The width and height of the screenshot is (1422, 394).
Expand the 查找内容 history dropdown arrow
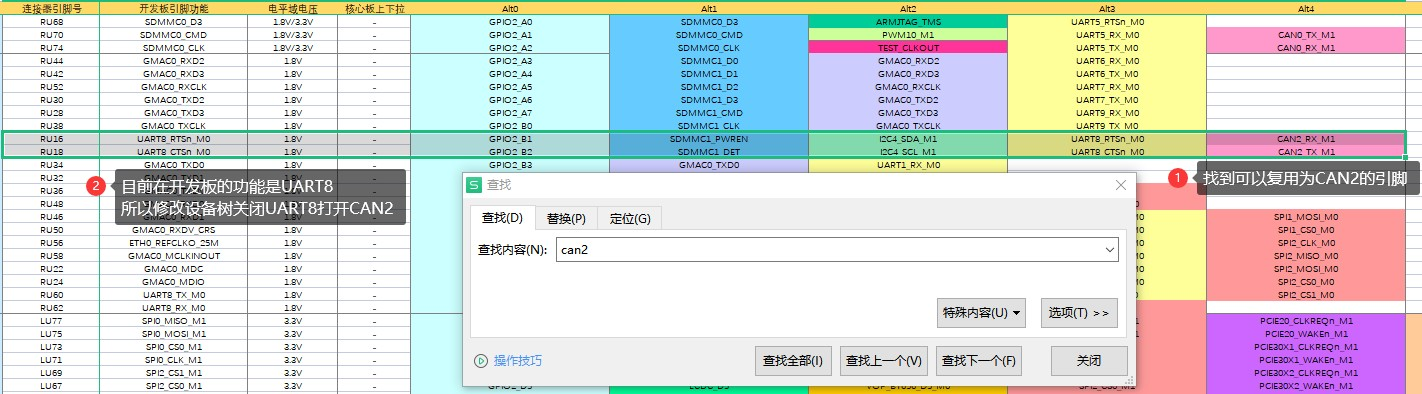[x=1109, y=249]
